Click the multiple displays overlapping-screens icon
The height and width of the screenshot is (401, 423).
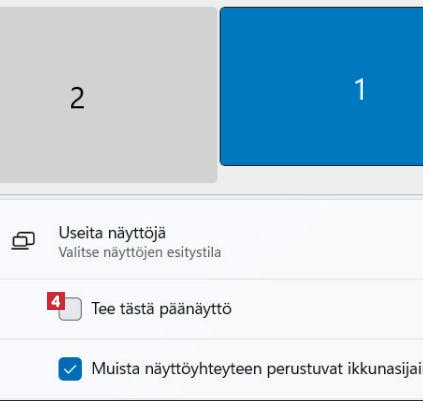pyautogui.click(x=23, y=241)
